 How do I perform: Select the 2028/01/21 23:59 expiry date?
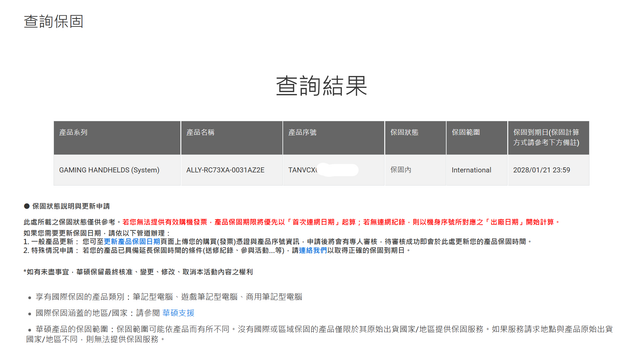(542, 170)
